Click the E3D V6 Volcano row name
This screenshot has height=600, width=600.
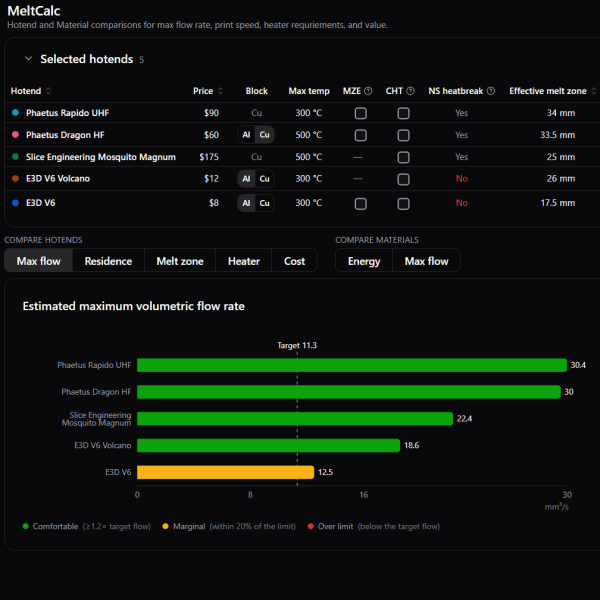pyautogui.click(x=58, y=179)
